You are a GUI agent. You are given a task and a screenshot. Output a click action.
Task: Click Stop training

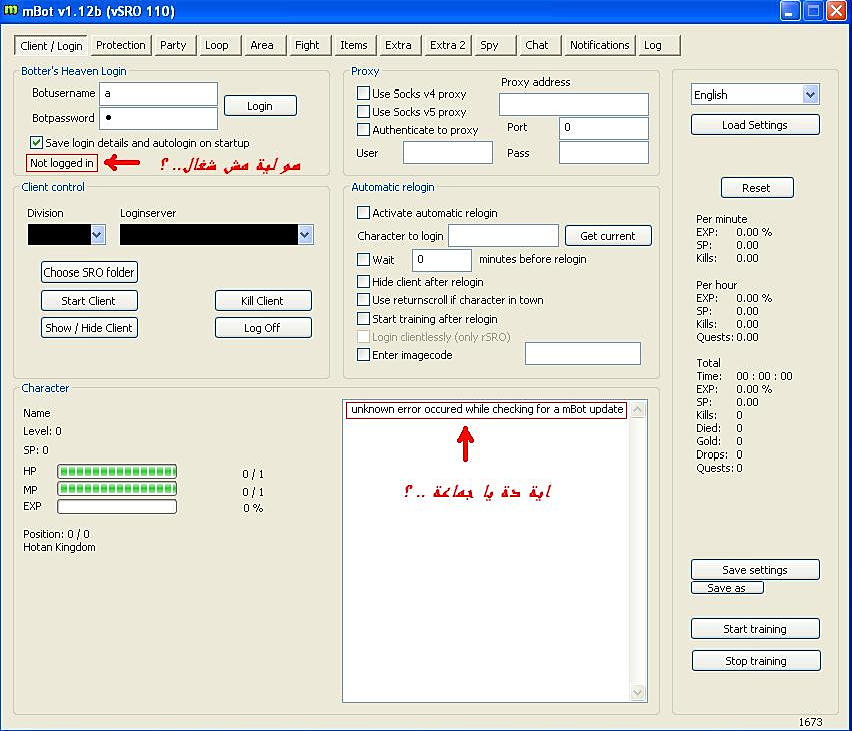click(x=756, y=661)
